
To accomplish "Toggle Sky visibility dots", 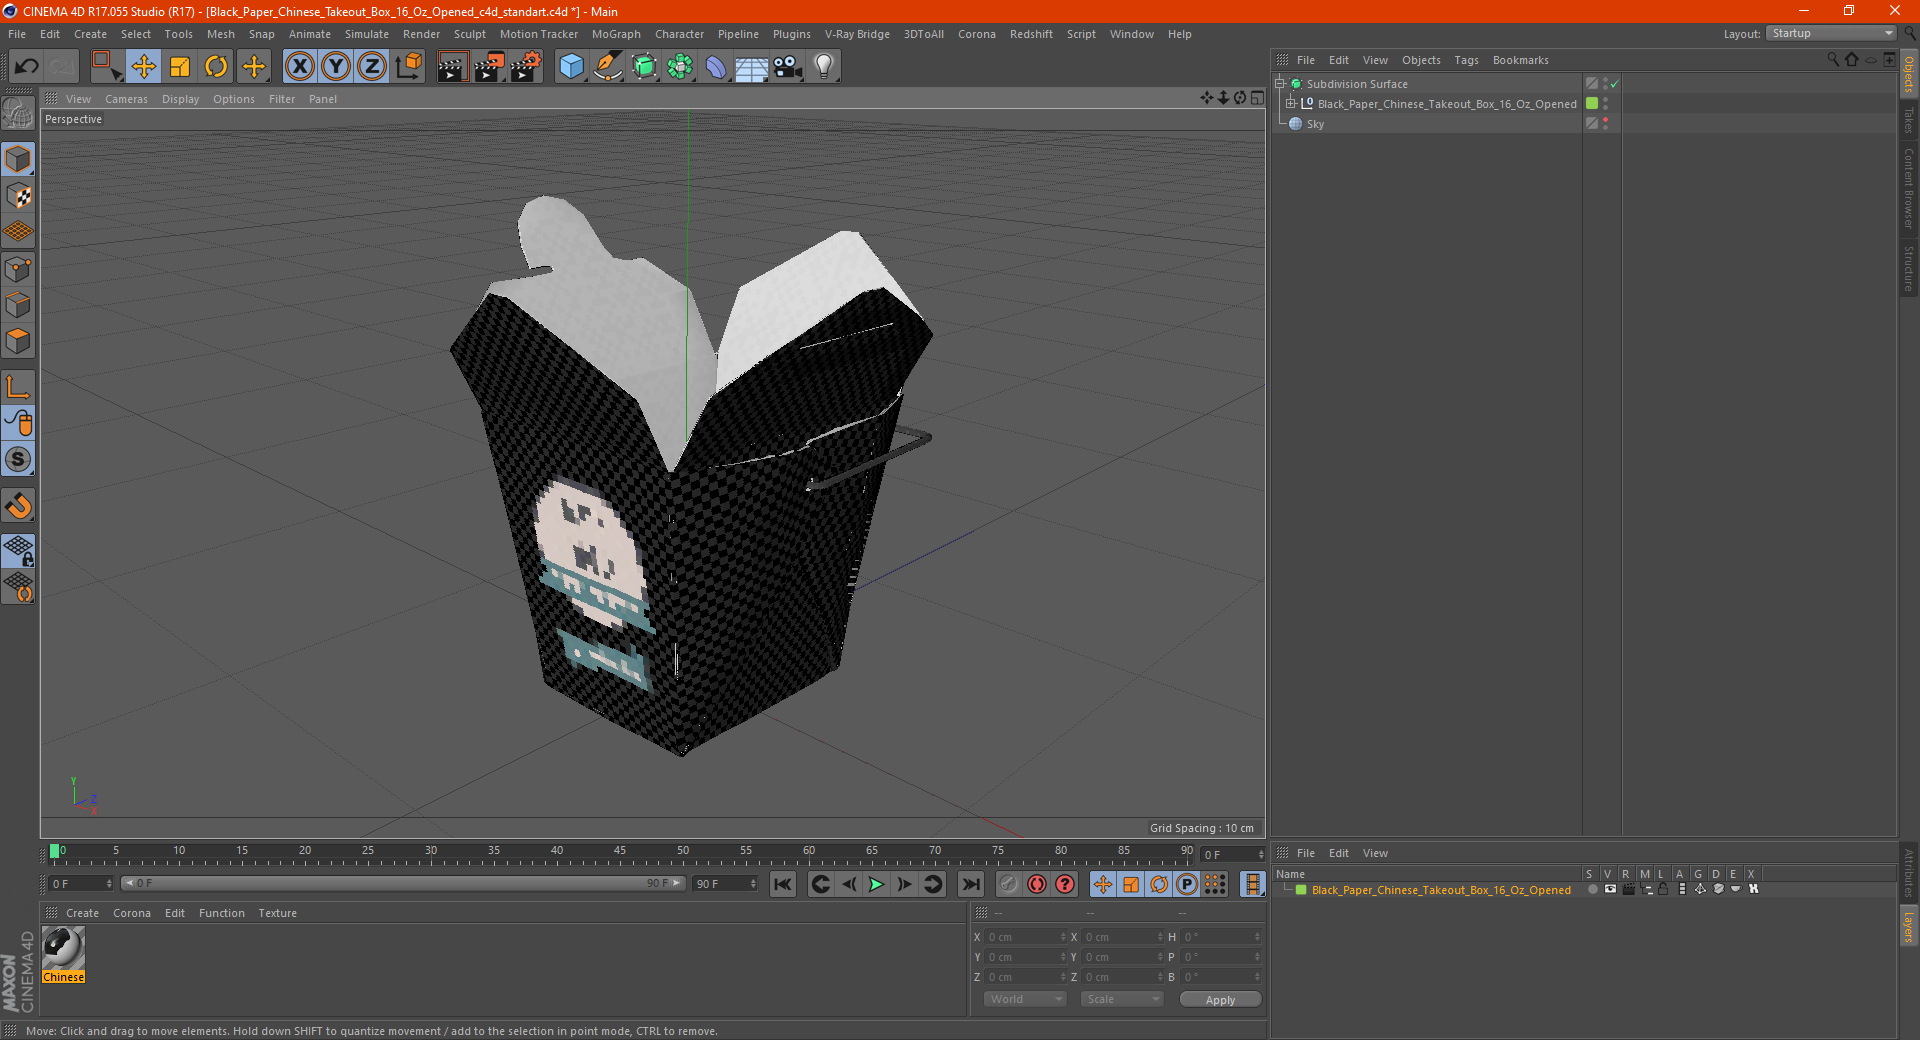I will point(1605,124).
